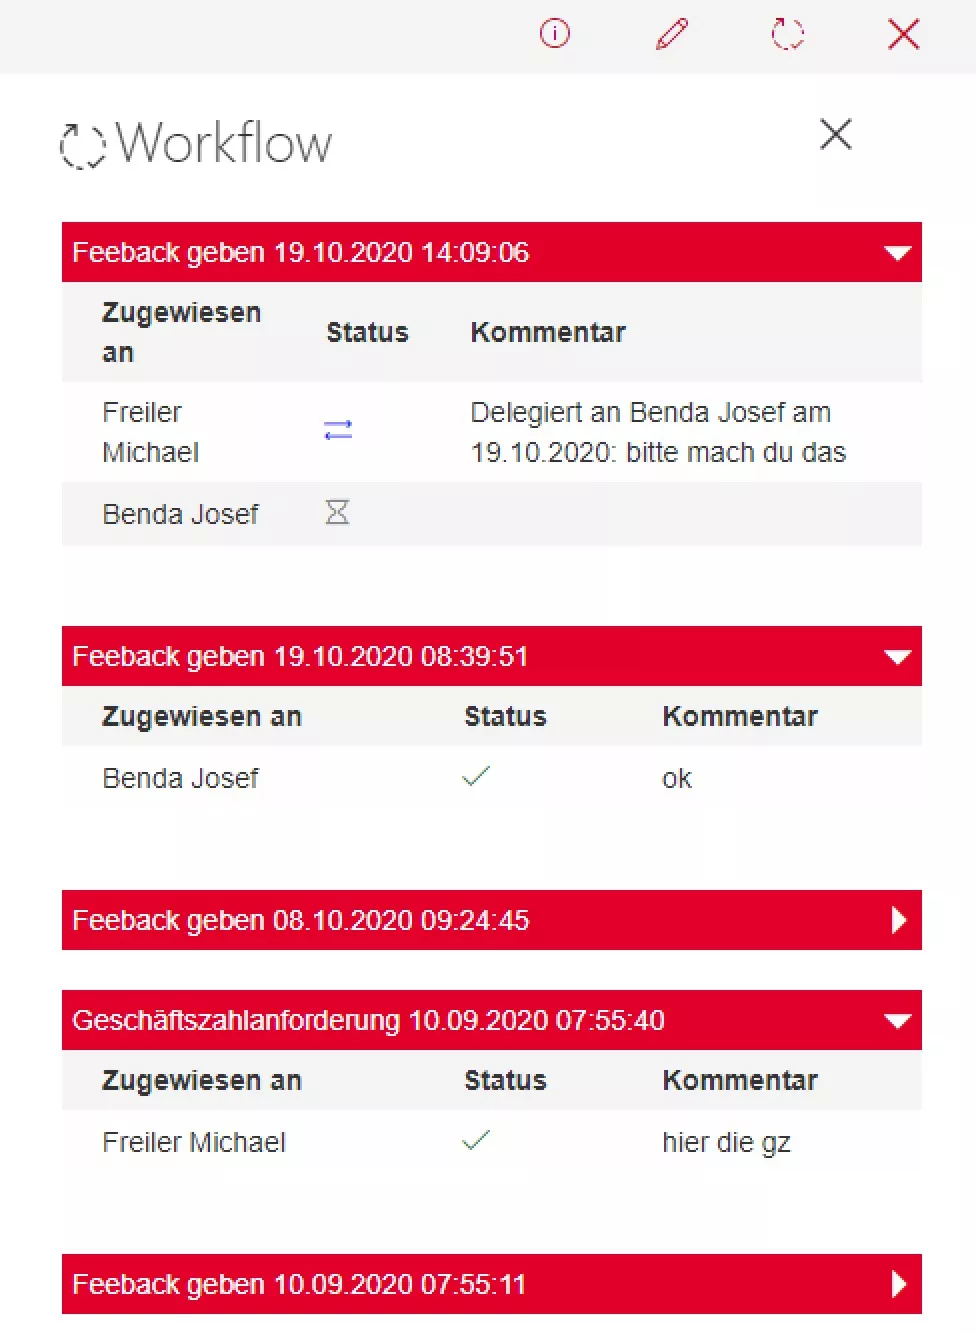Viewport: 976px width, 1334px height.
Task: Collapse the Feeback geben 14:09:06 section
Action: [898, 253]
